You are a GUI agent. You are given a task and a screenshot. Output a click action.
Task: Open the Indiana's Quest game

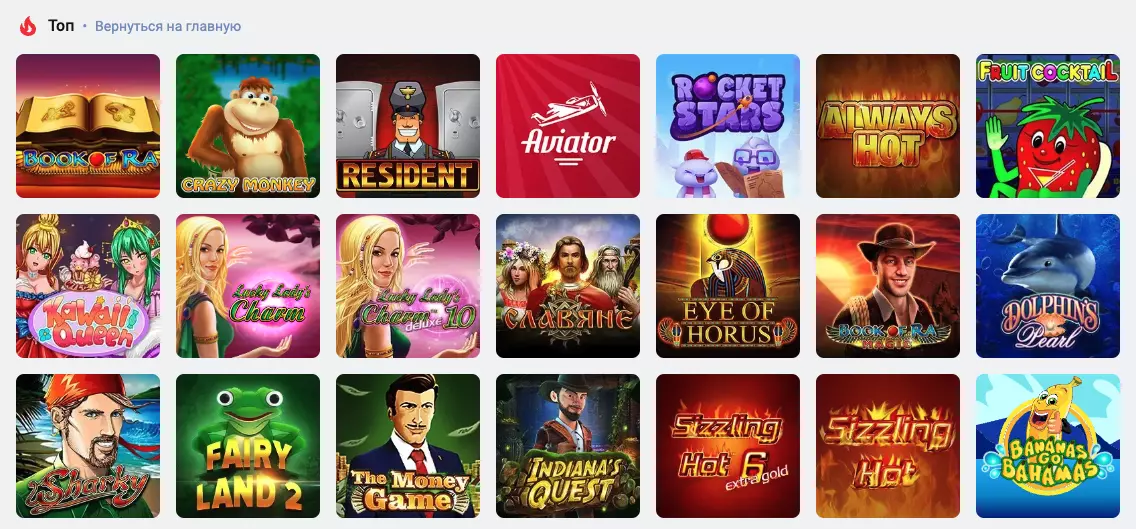coord(568,446)
